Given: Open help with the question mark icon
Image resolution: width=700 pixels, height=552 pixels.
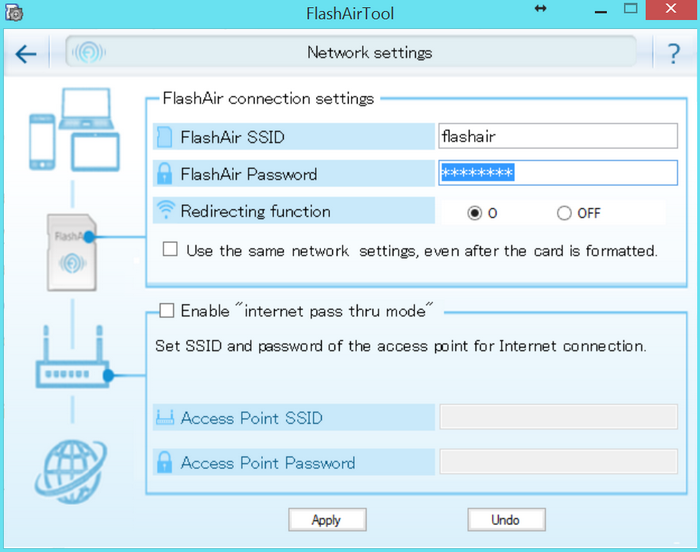Looking at the screenshot, I should click(674, 54).
